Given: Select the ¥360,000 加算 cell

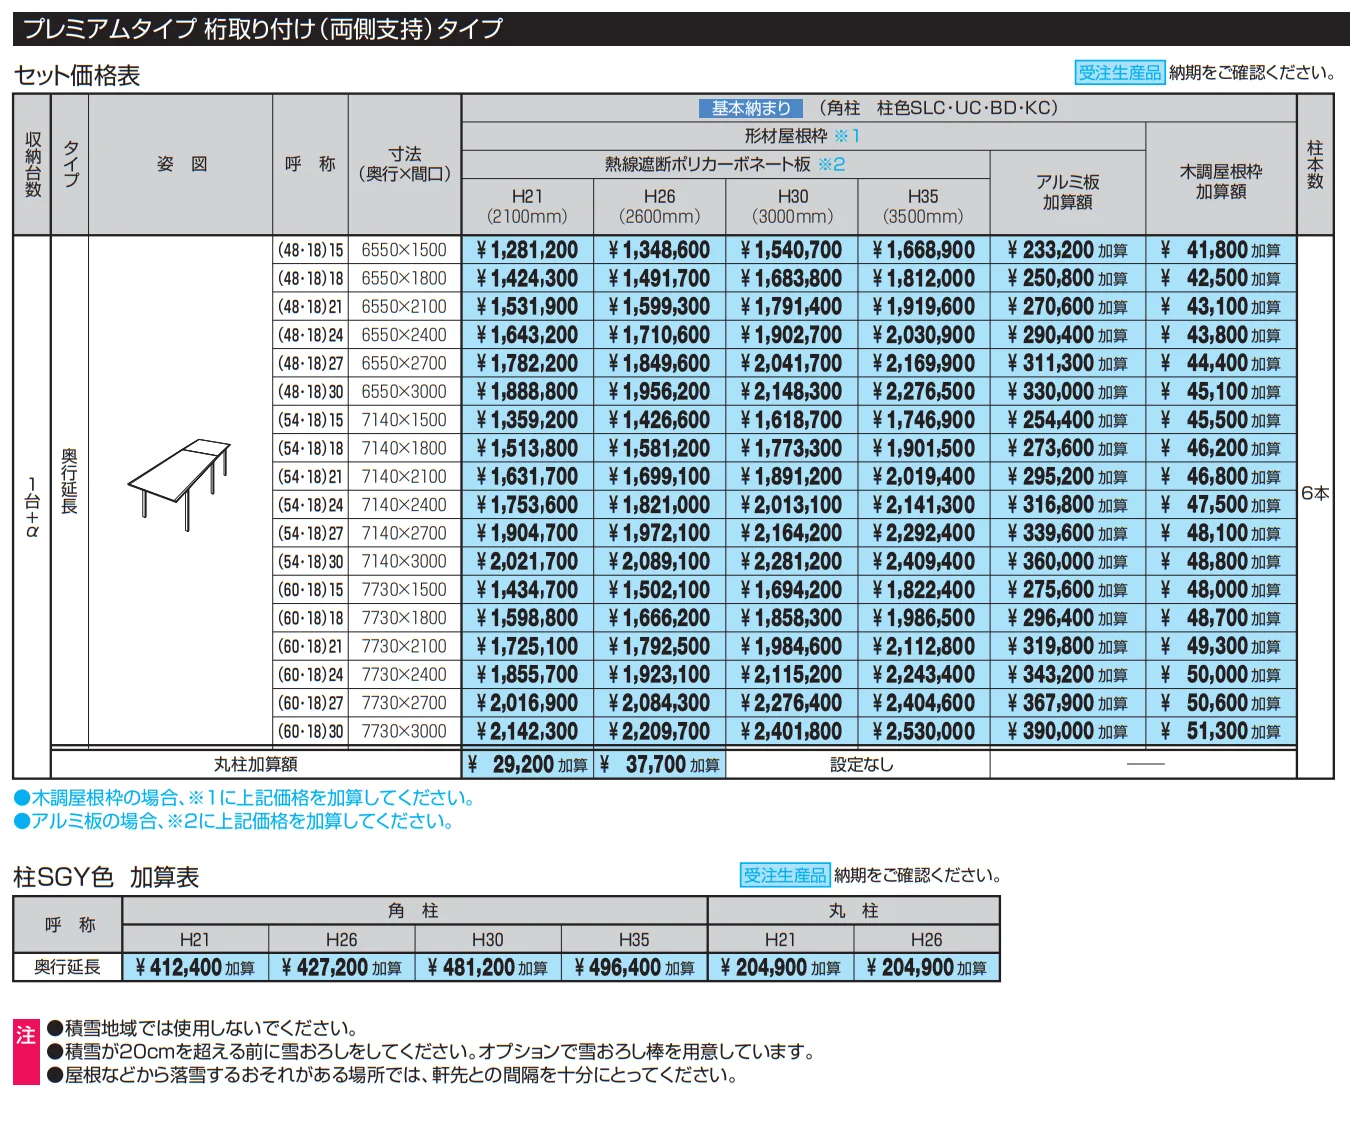Looking at the screenshot, I should [1068, 562].
